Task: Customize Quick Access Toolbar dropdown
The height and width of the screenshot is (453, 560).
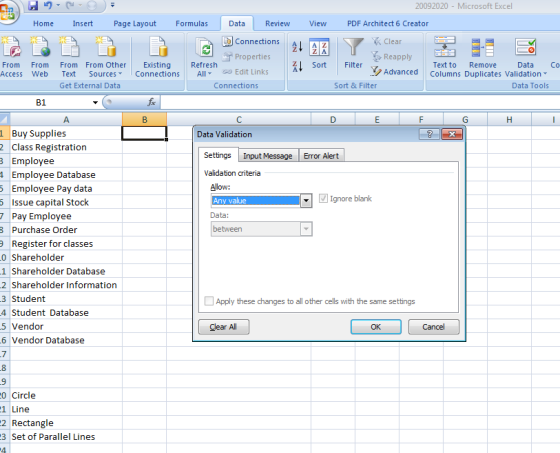Action: (112, 5)
